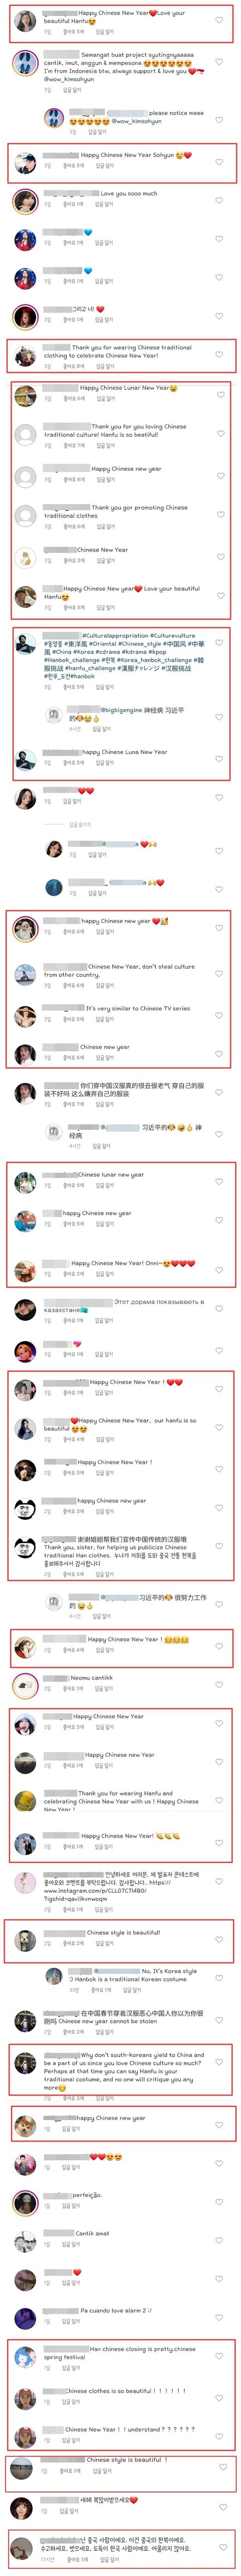The image size is (241, 2576).
Task: Like the top 'Love your beautiful Hanfu' comment
Action: click(219, 20)
